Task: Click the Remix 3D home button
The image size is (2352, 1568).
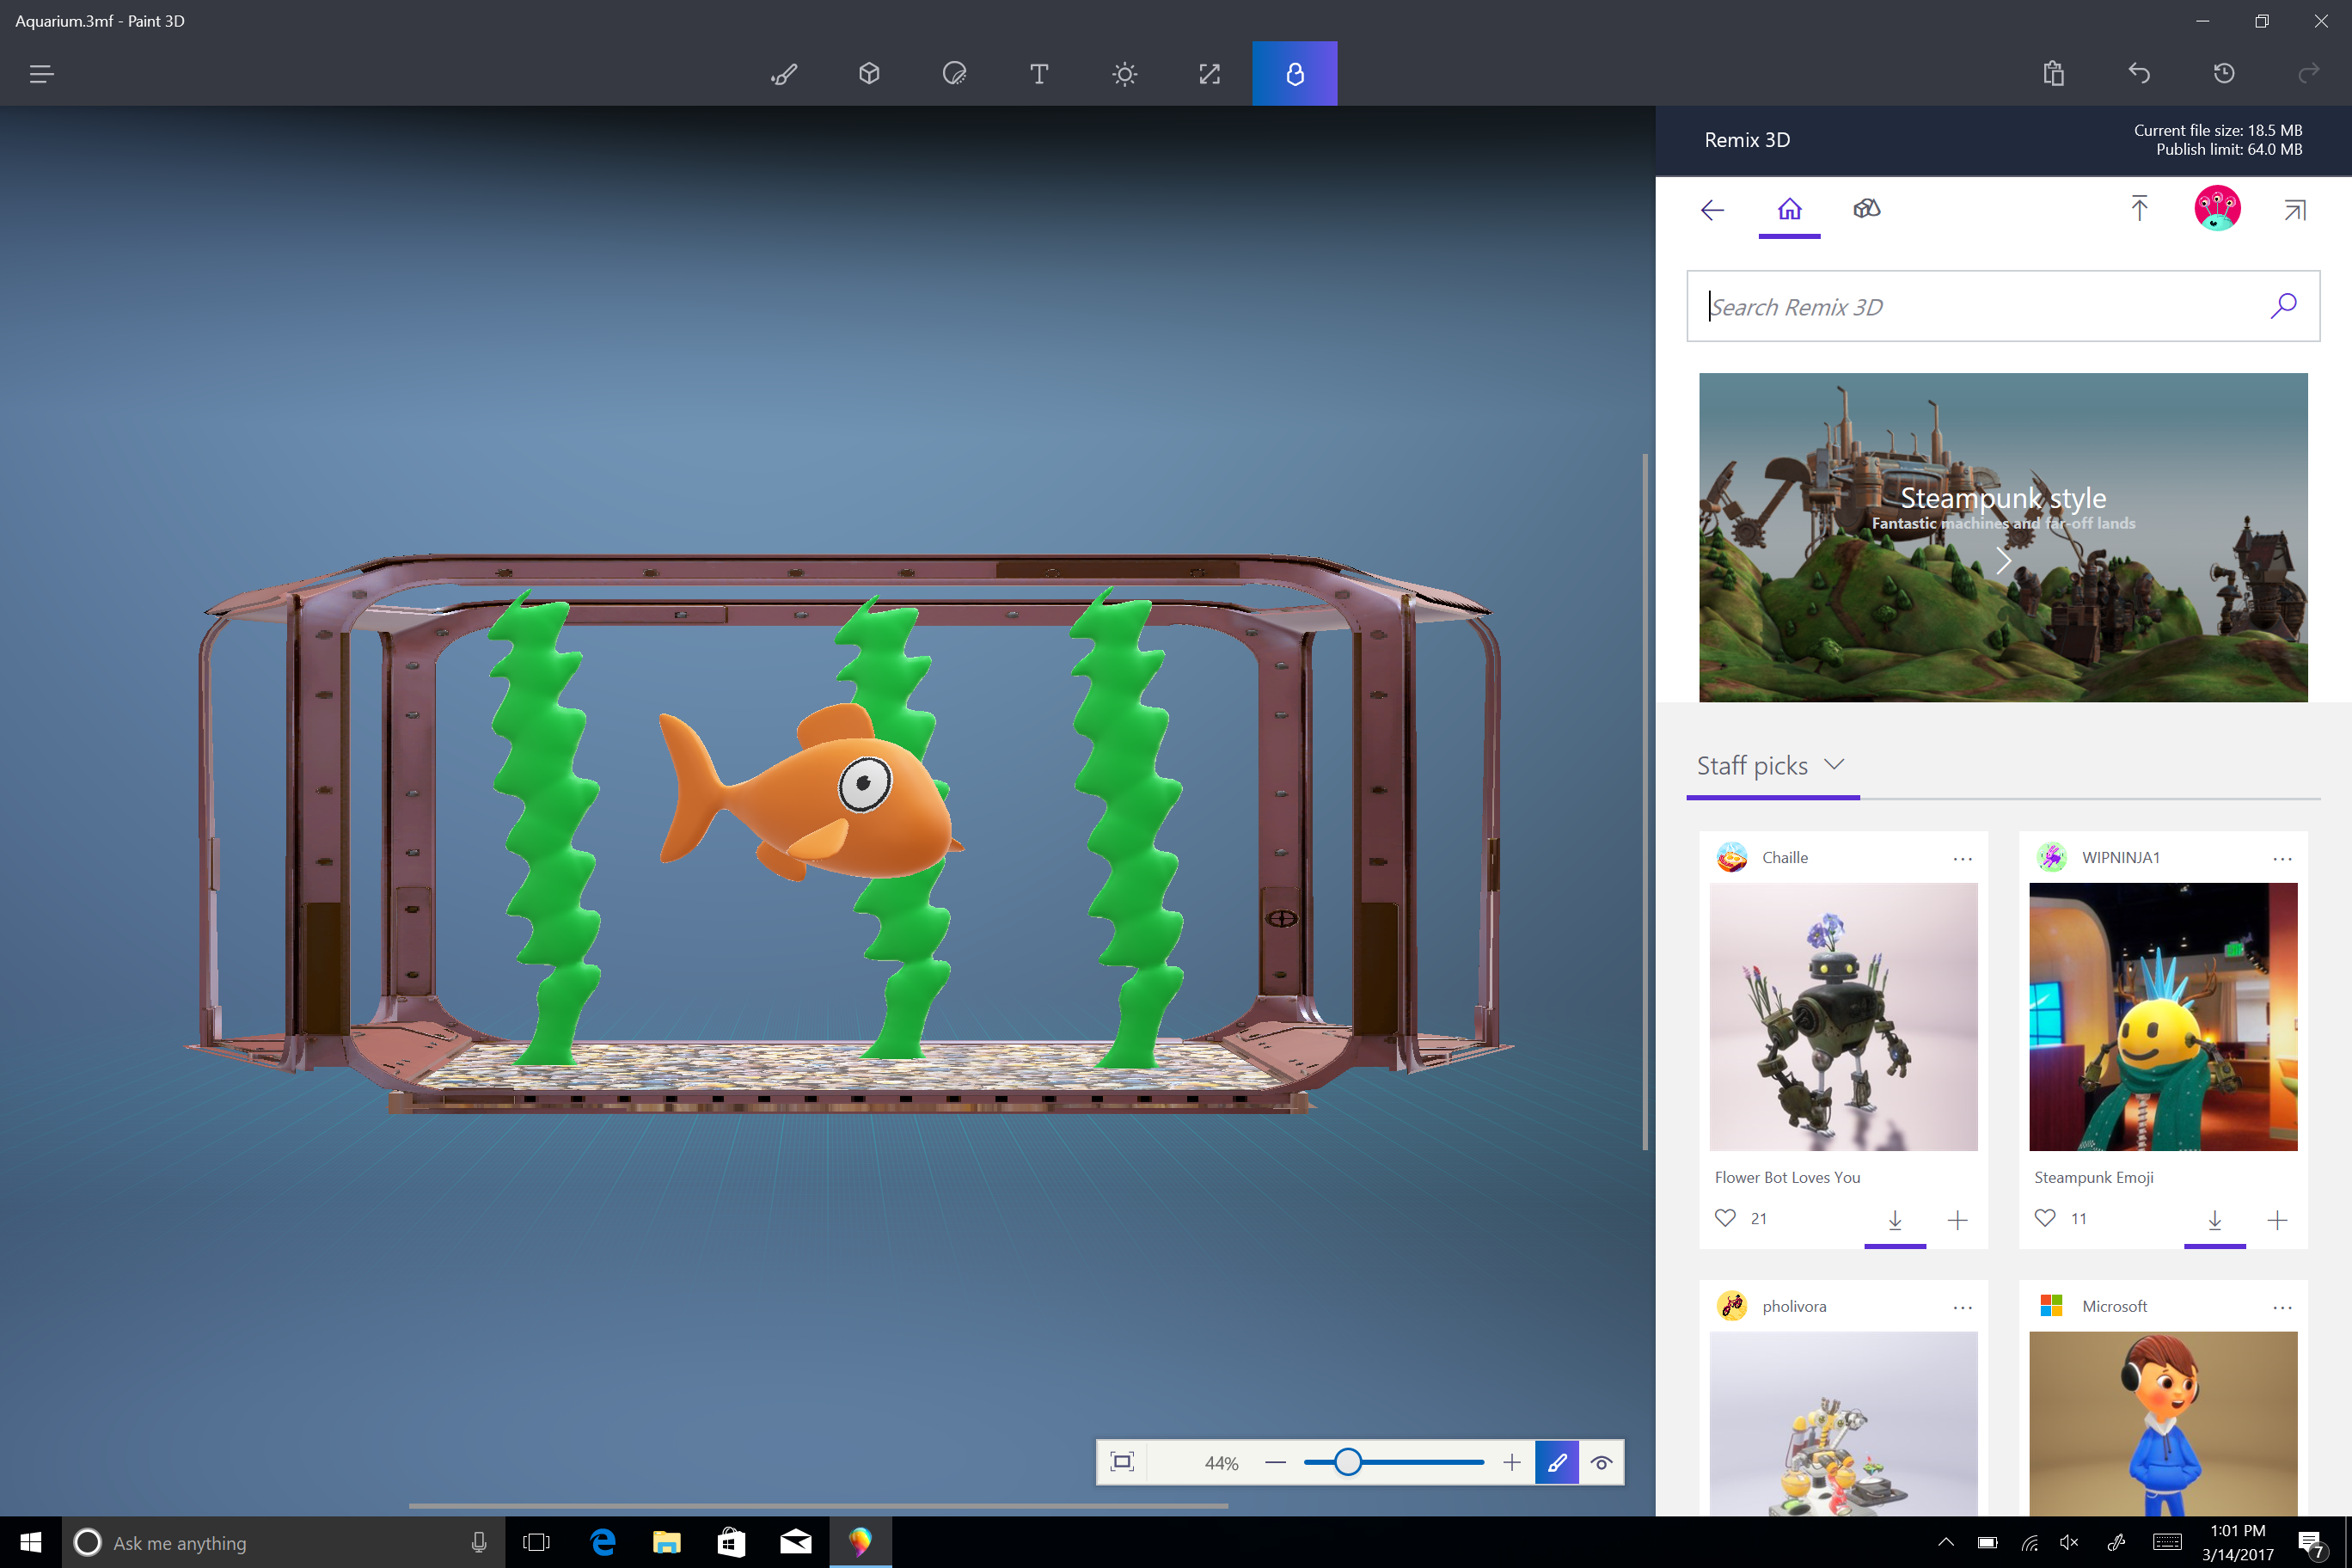Action: [x=1788, y=208]
